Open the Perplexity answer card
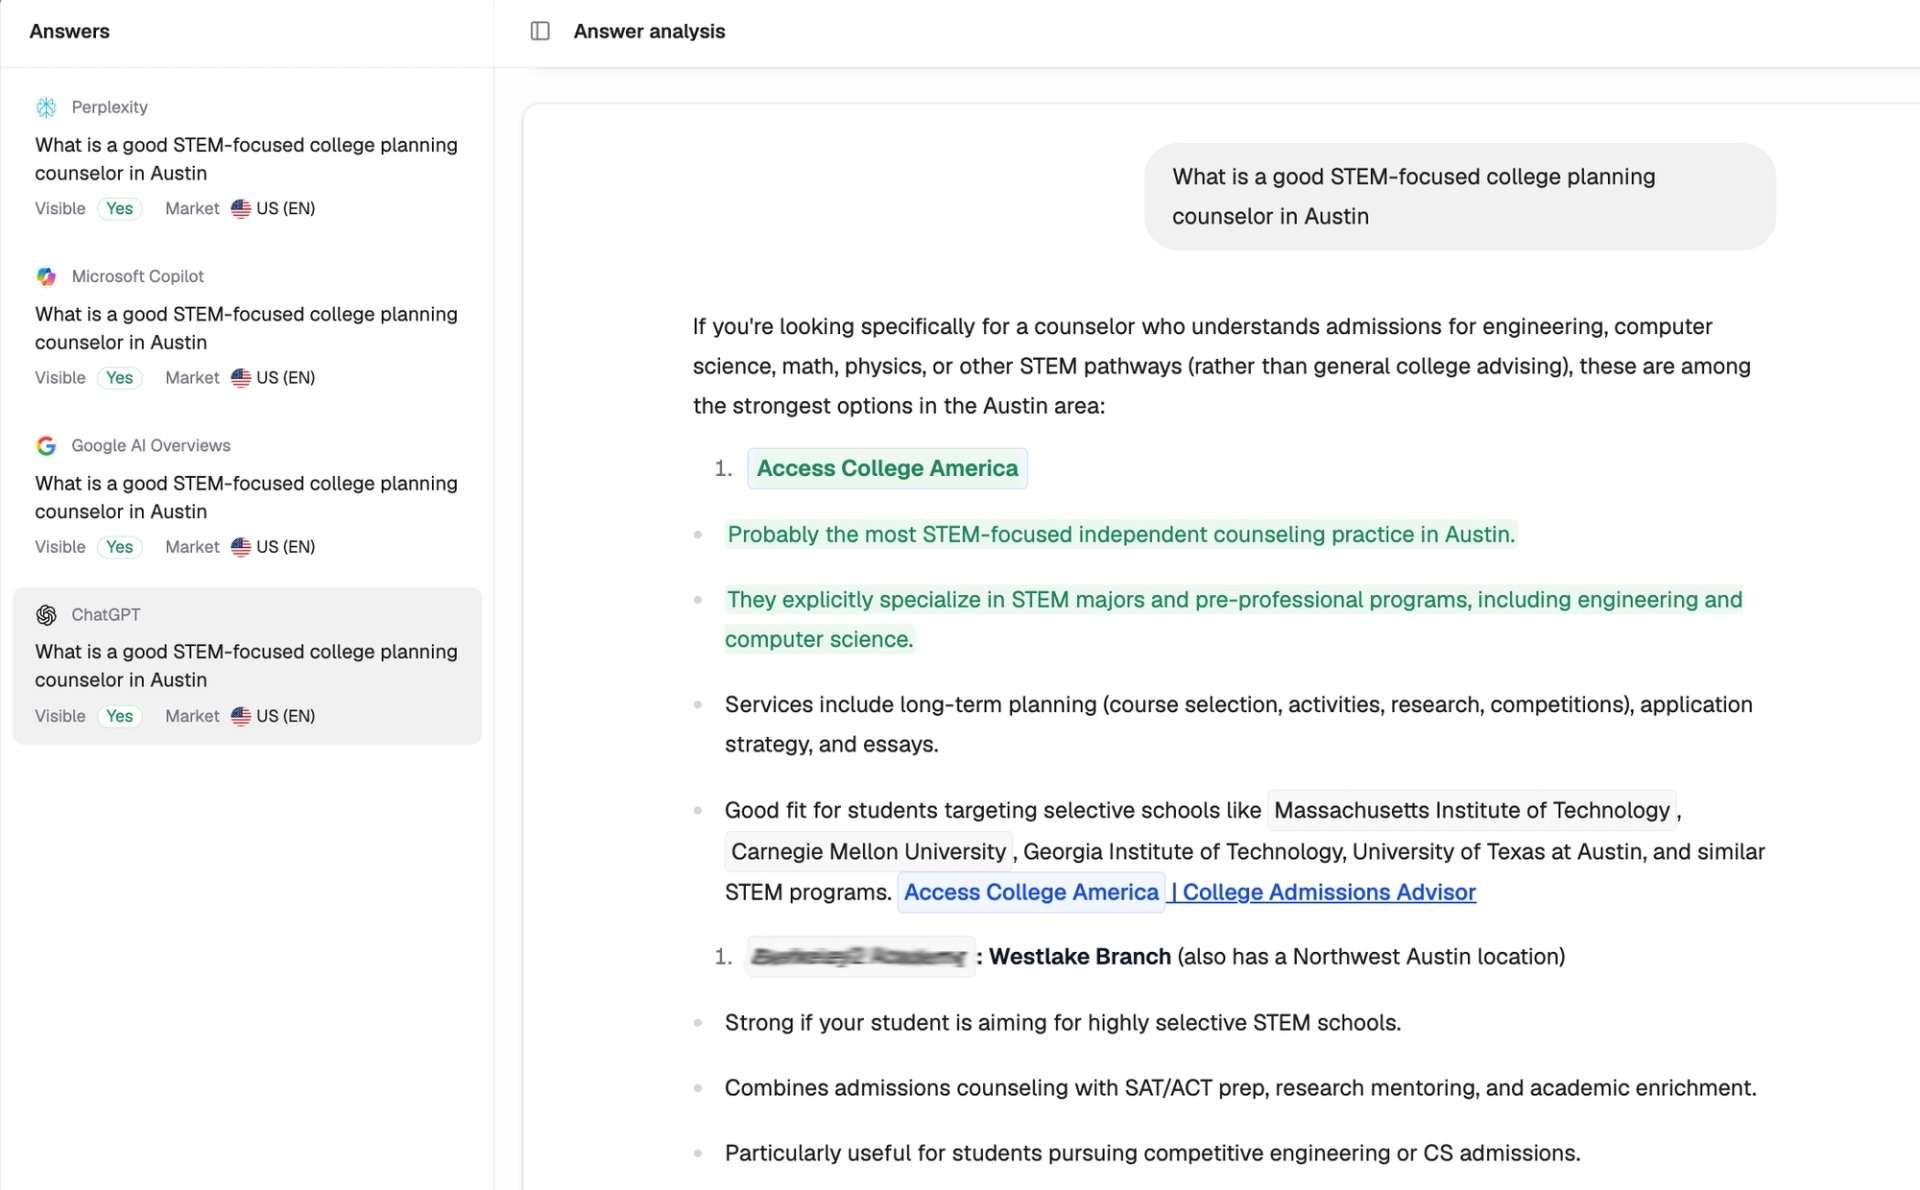 click(x=247, y=158)
